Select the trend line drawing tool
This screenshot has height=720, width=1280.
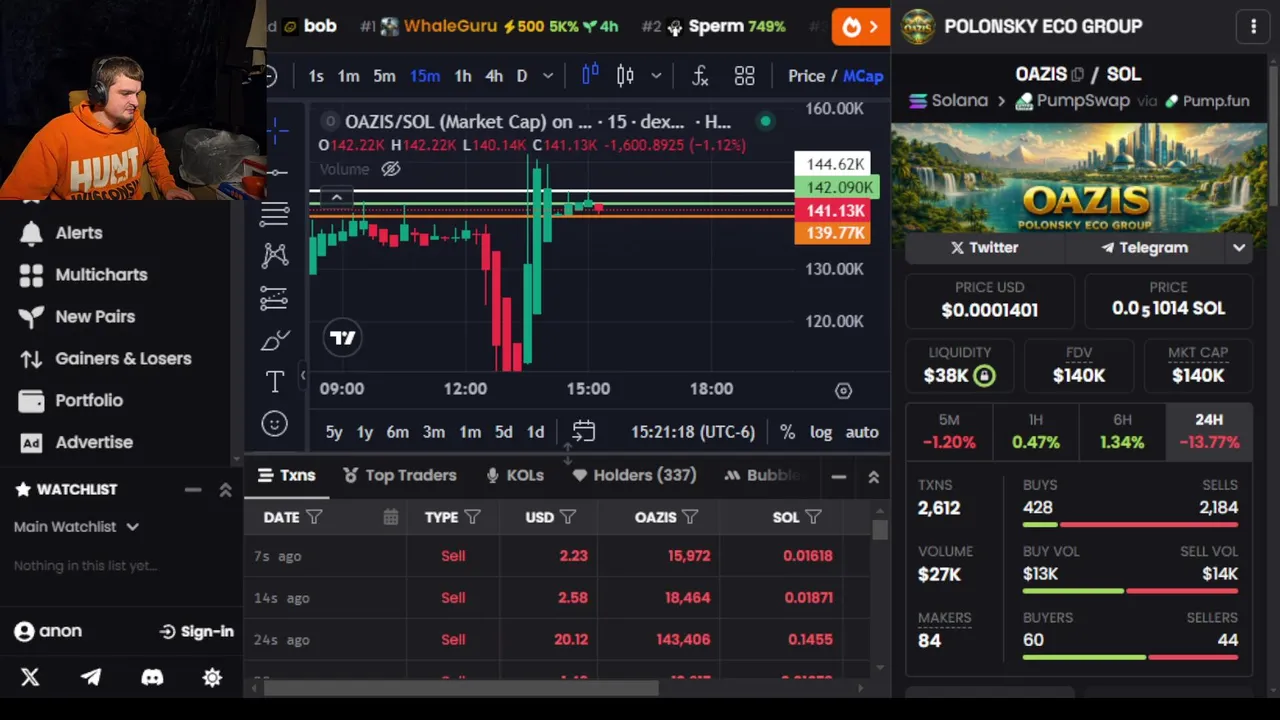click(x=275, y=172)
